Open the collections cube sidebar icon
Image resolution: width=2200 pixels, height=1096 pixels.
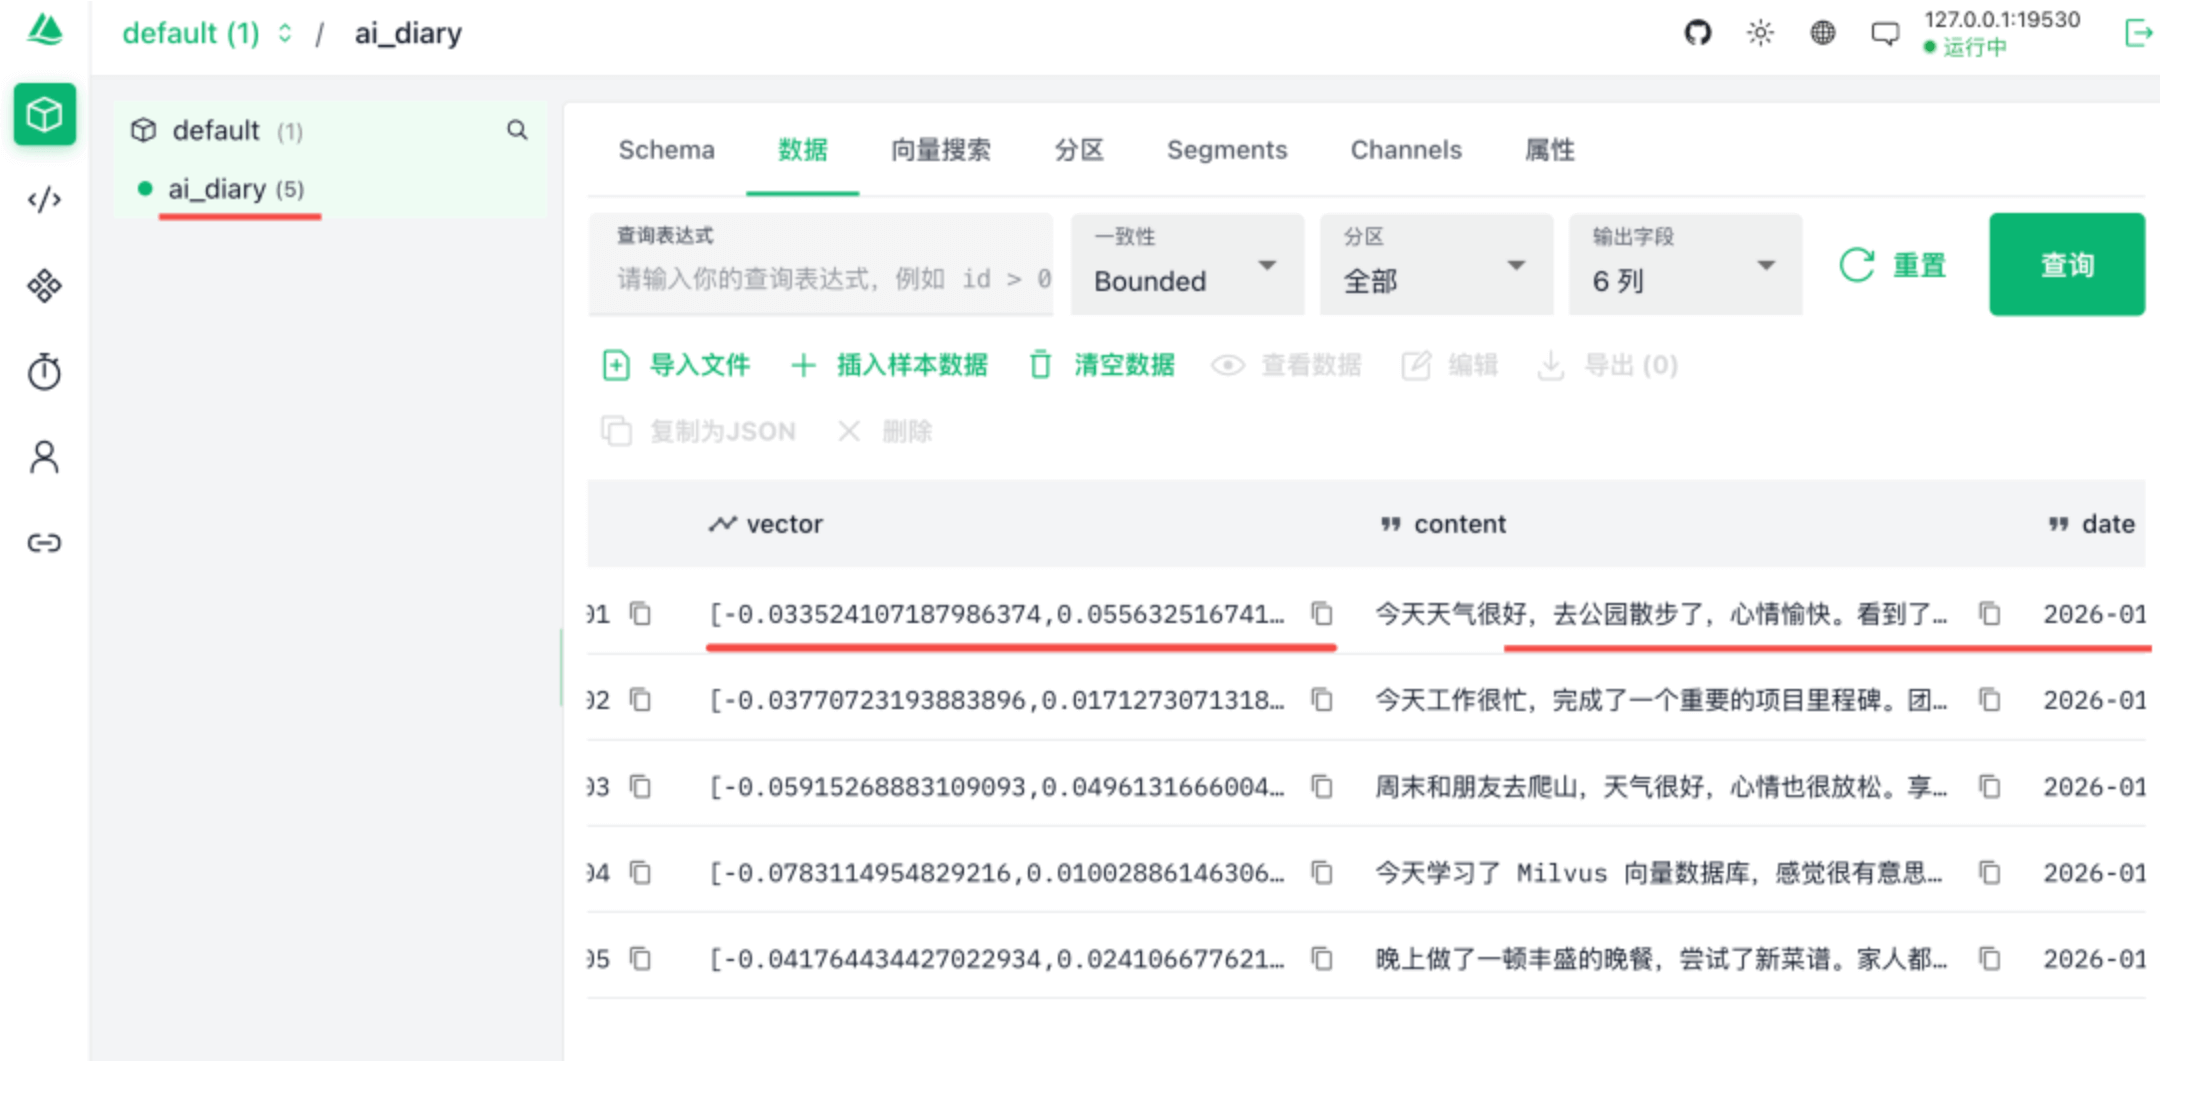[45, 114]
